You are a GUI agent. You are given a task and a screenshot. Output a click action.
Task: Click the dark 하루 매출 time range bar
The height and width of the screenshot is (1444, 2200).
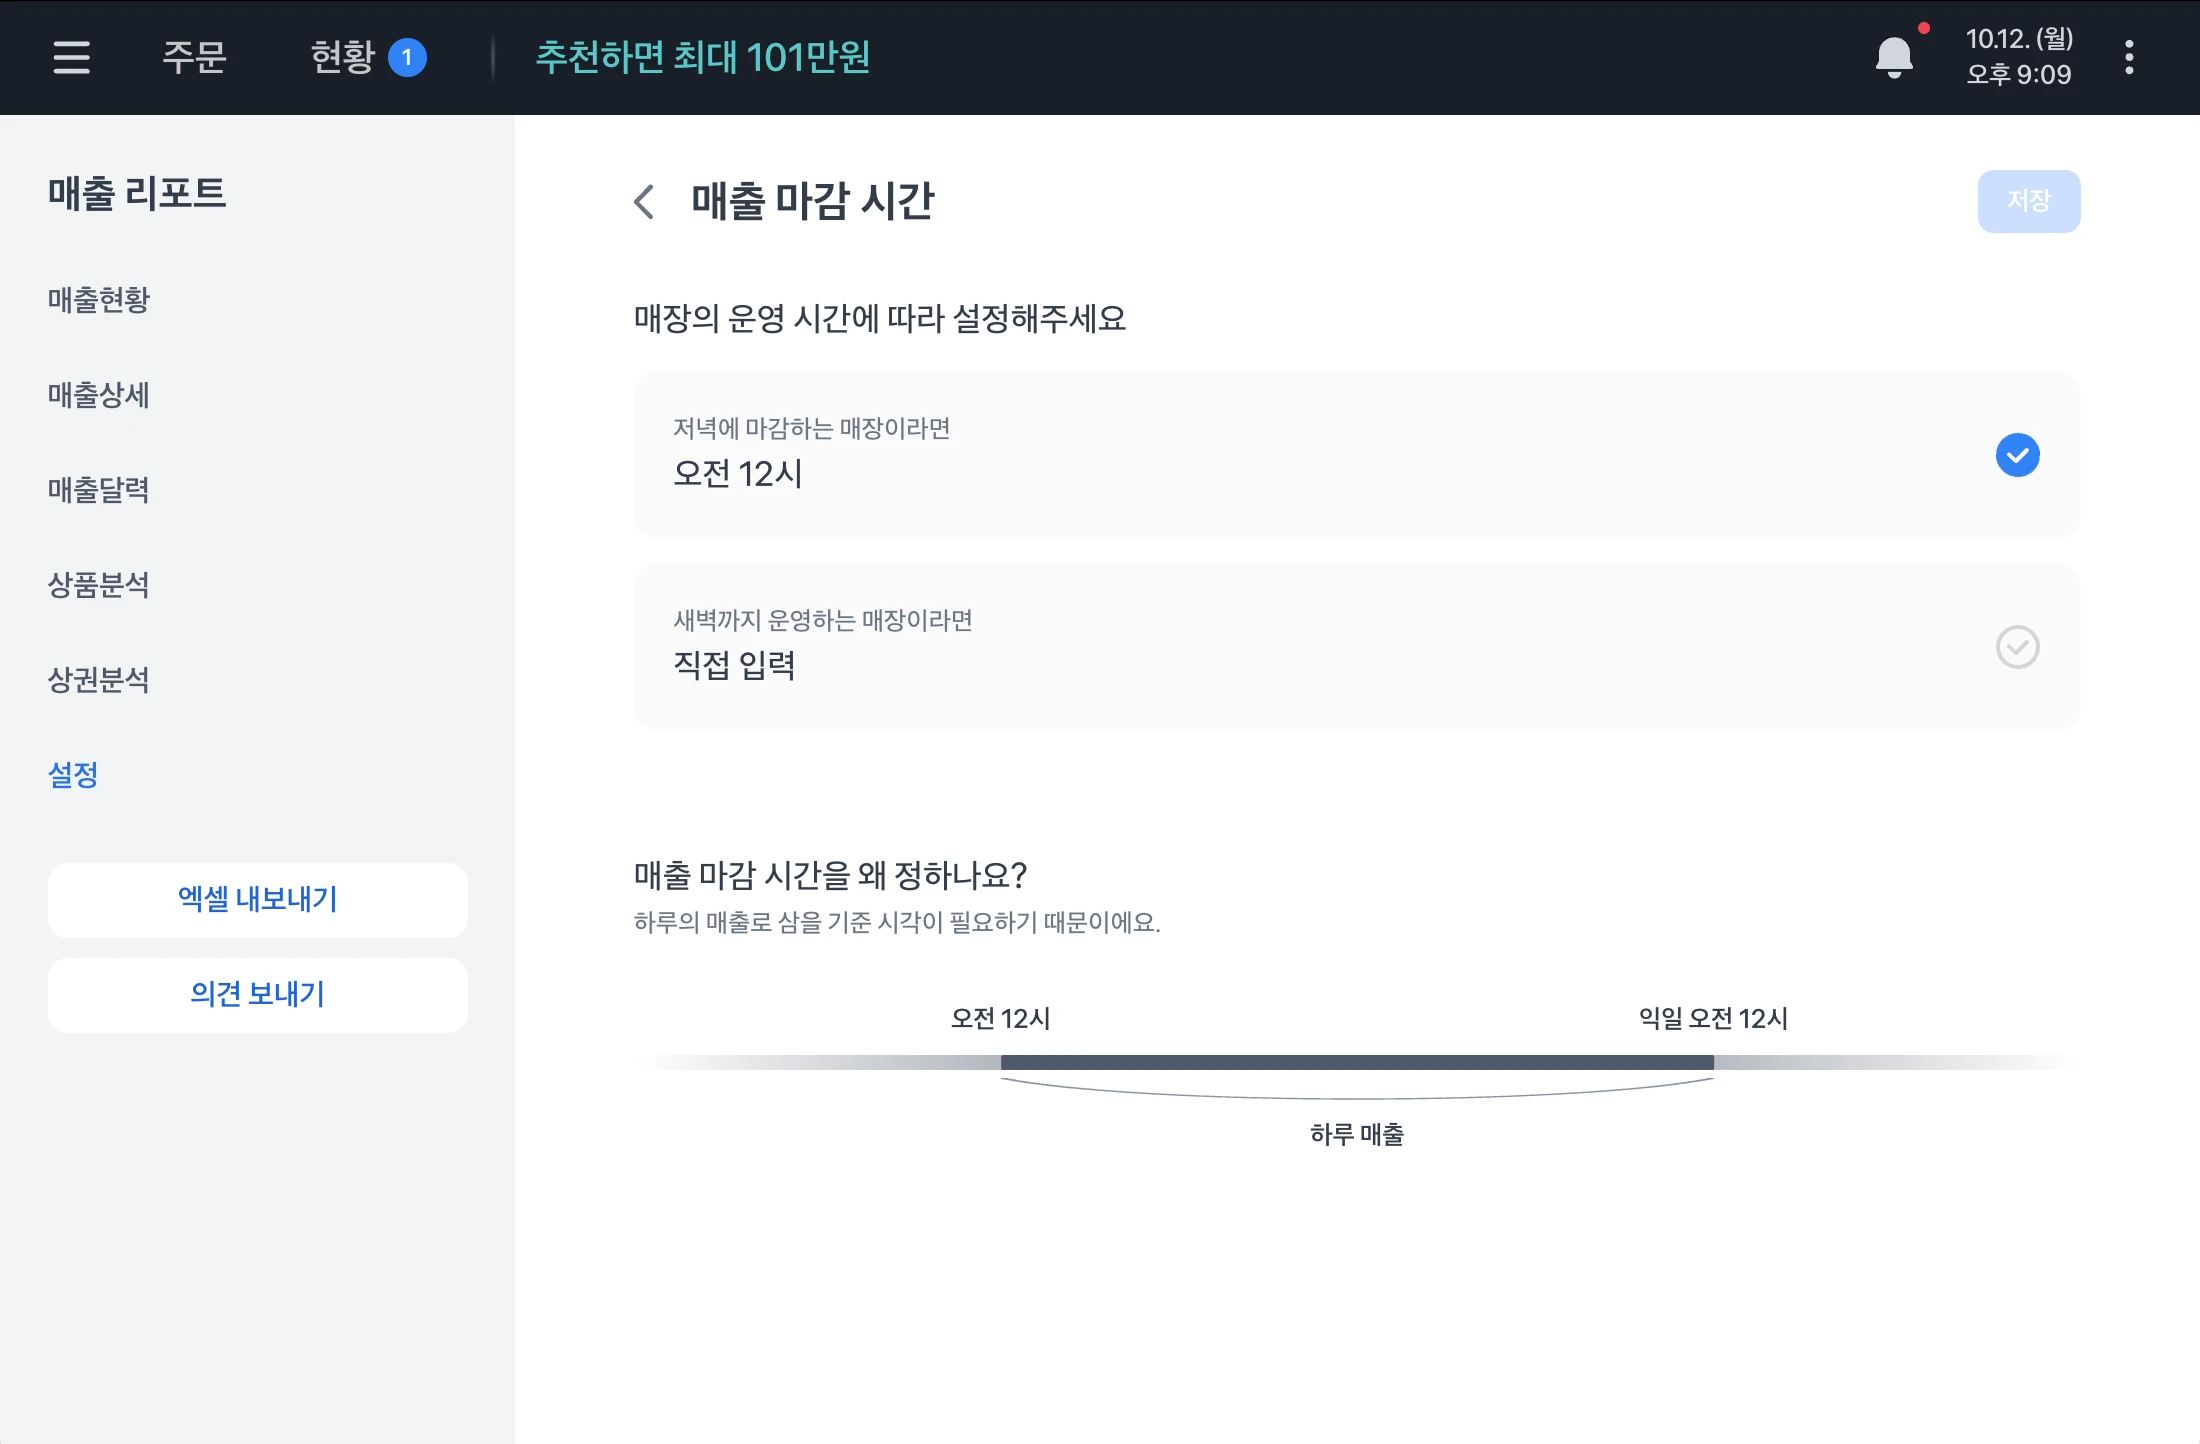[x=1357, y=1062]
